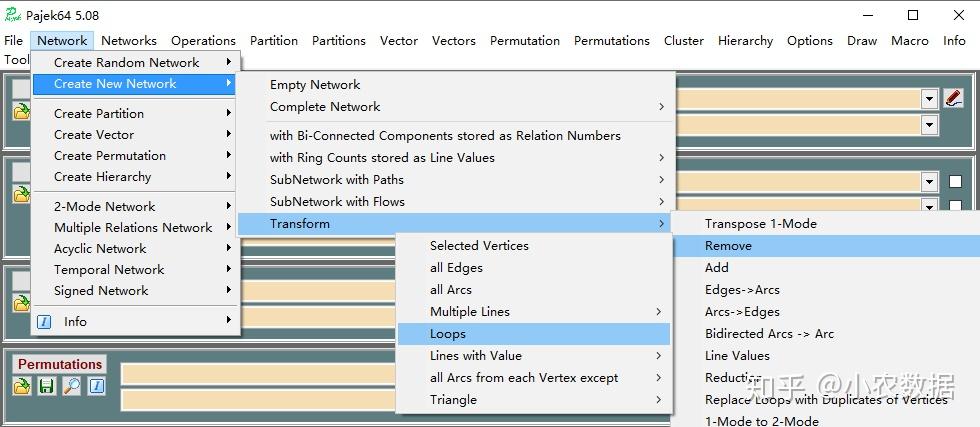Choose Loops from the Remove submenu
This screenshot has height=427, width=980.
(x=448, y=334)
